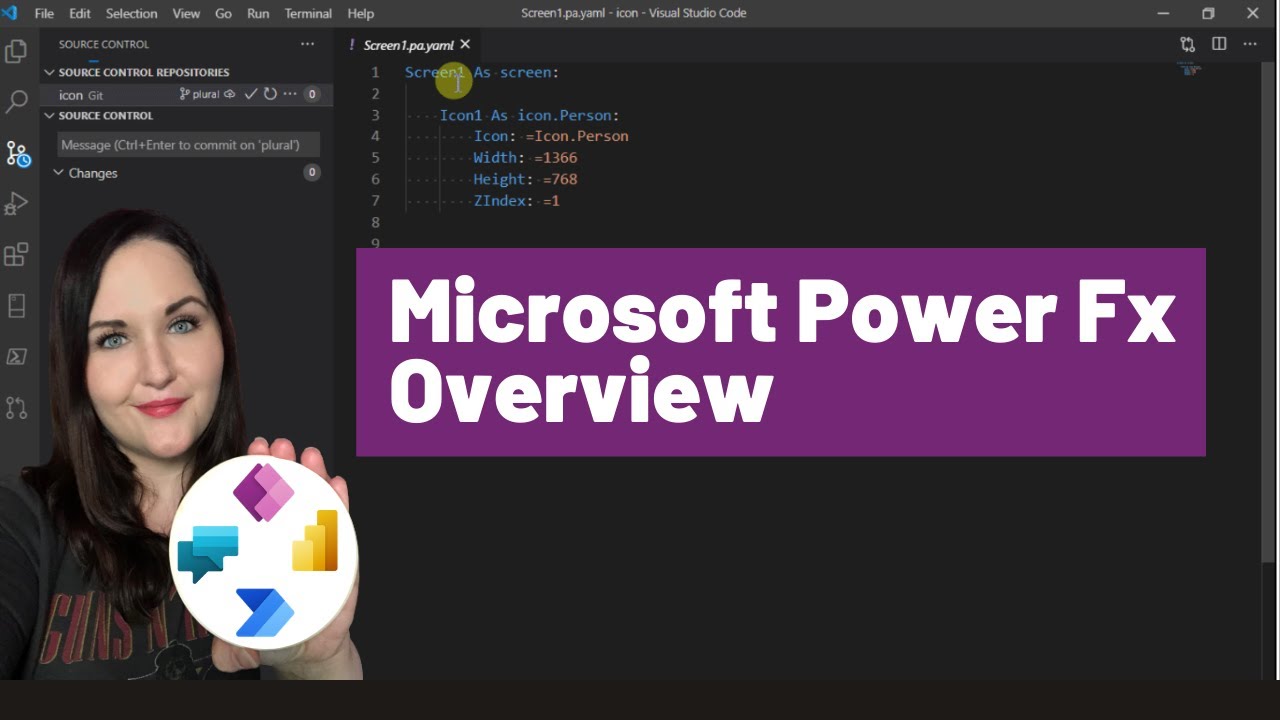This screenshot has height=720, width=1280.
Task: Open the File menu
Action: coord(44,13)
